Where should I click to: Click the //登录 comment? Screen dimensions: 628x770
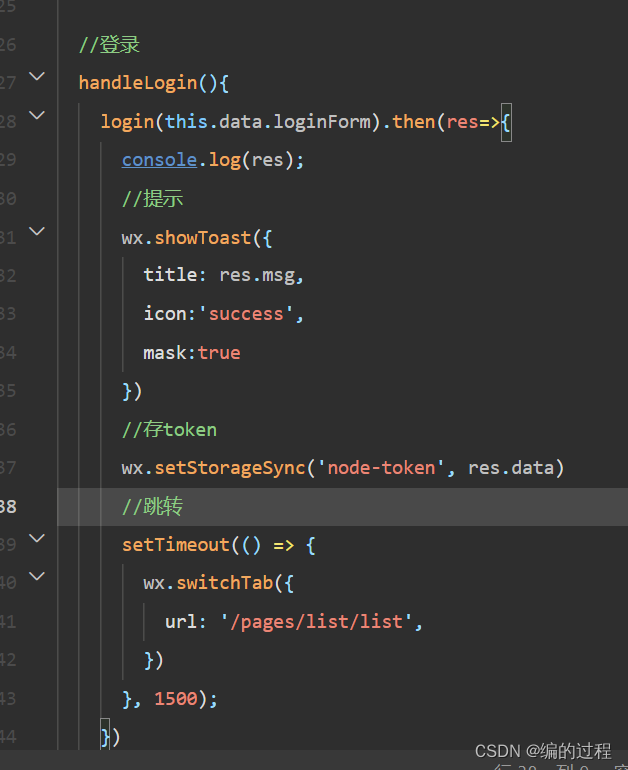click(109, 45)
